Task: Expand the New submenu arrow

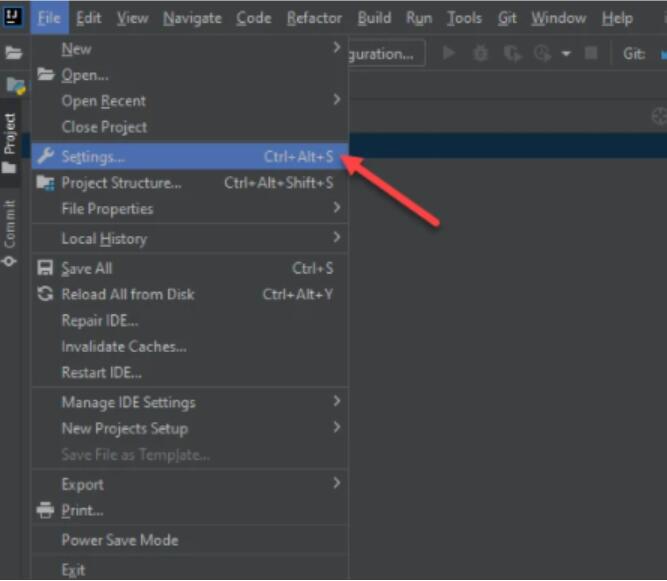Action: click(336, 48)
